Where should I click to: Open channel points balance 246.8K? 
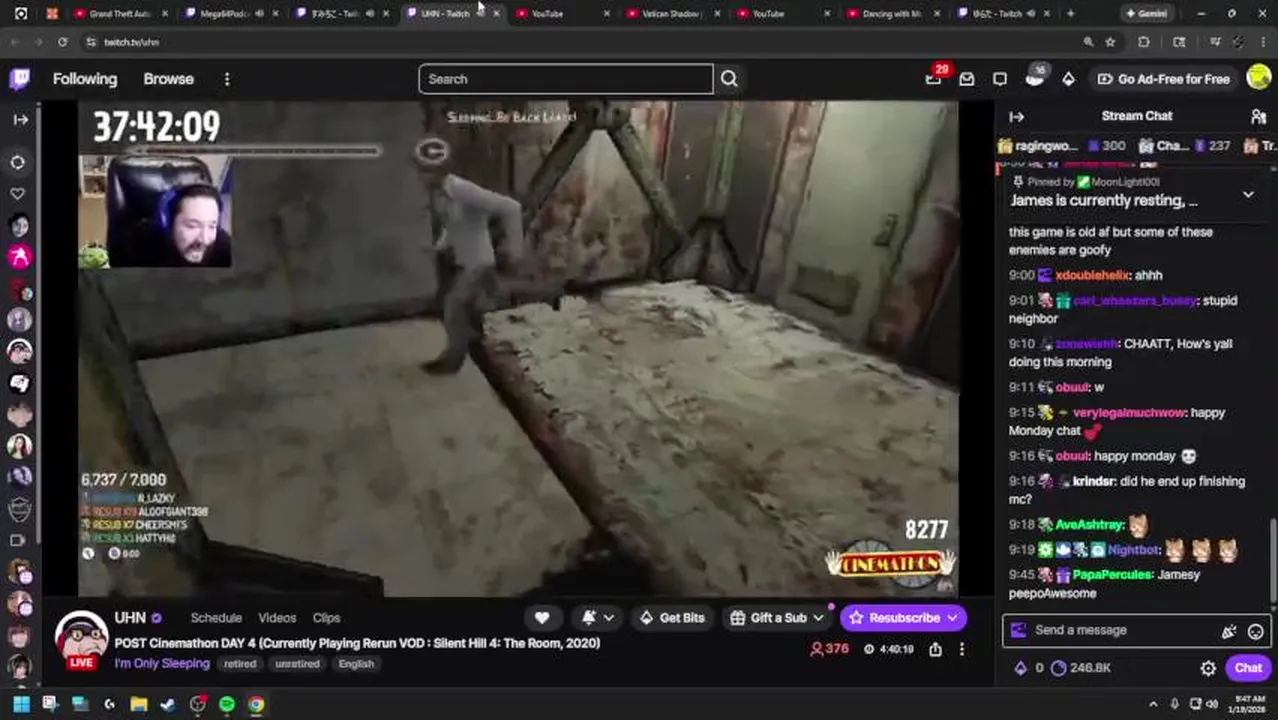(1081, 668)
